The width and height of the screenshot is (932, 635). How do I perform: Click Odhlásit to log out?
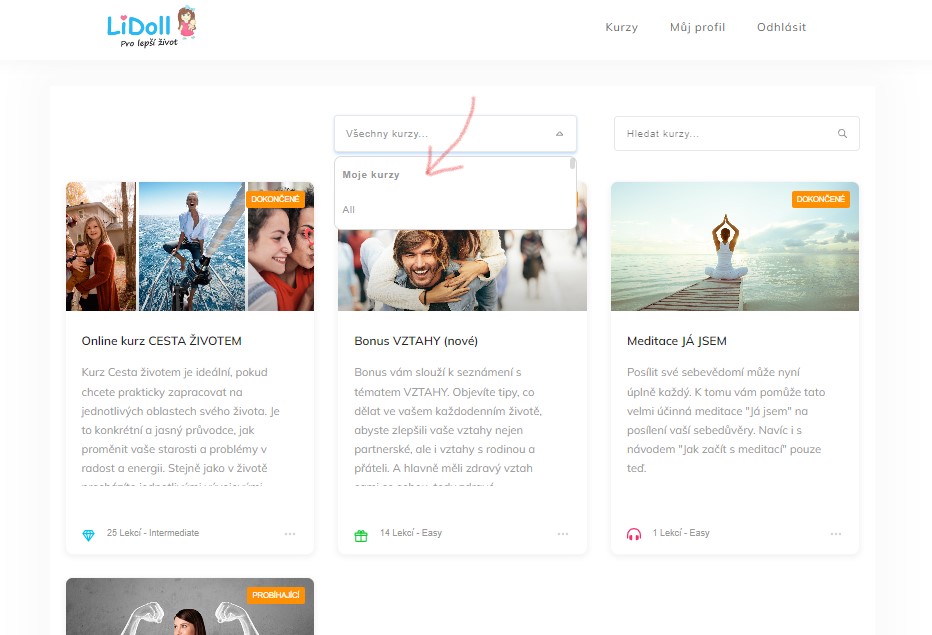click(781, 28)
